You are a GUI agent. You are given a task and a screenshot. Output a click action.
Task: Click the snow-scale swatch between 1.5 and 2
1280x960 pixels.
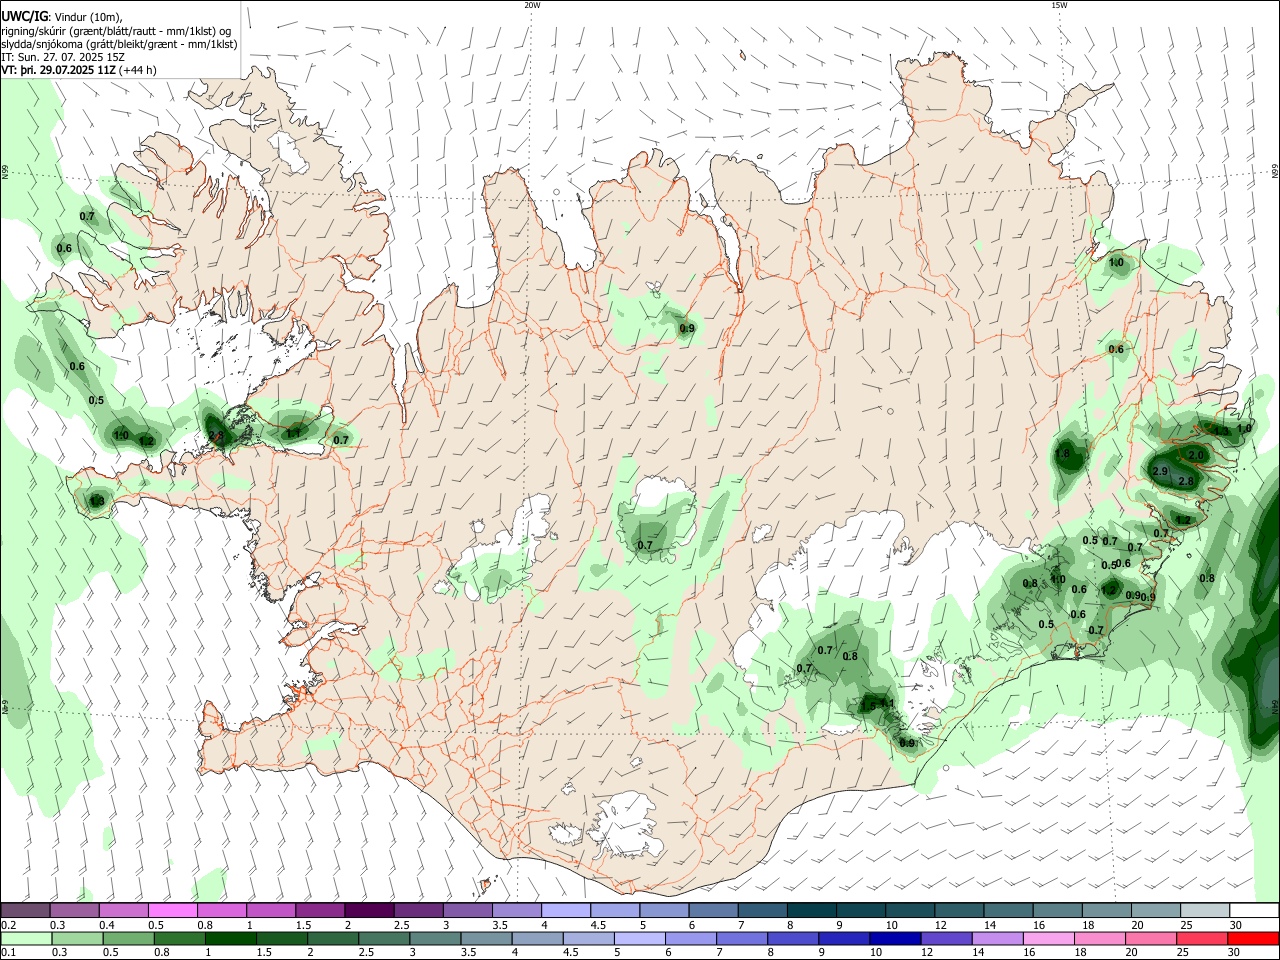tap(320, 910)
